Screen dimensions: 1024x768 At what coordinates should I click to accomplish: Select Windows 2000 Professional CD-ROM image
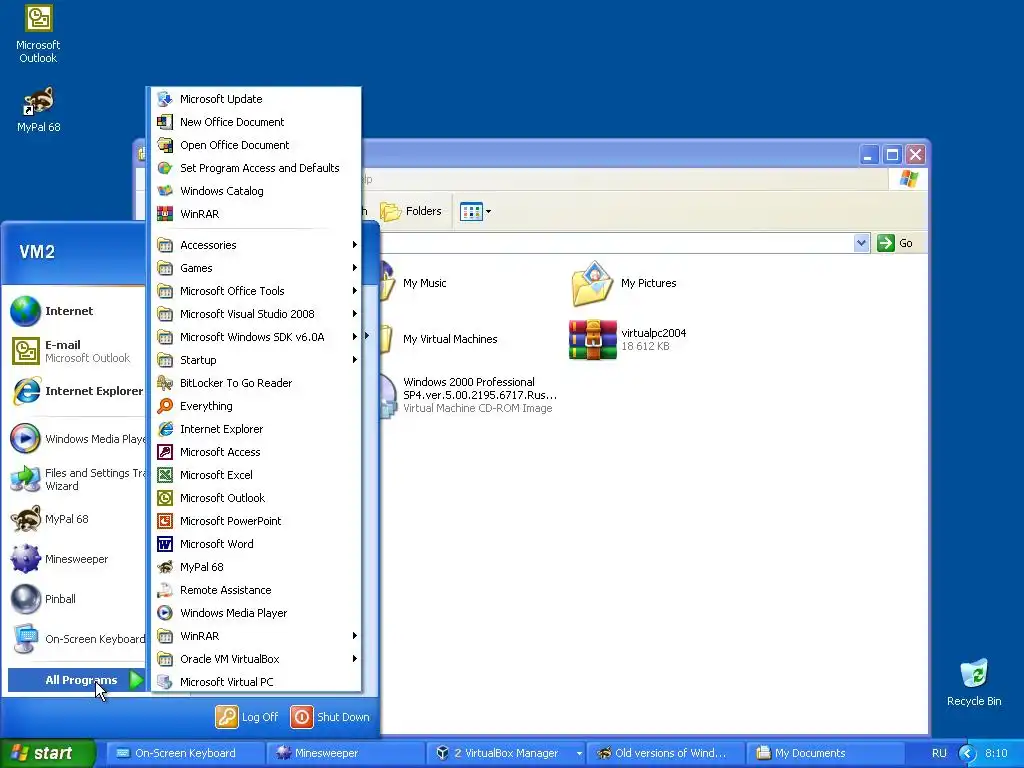(x=470, y=395)
